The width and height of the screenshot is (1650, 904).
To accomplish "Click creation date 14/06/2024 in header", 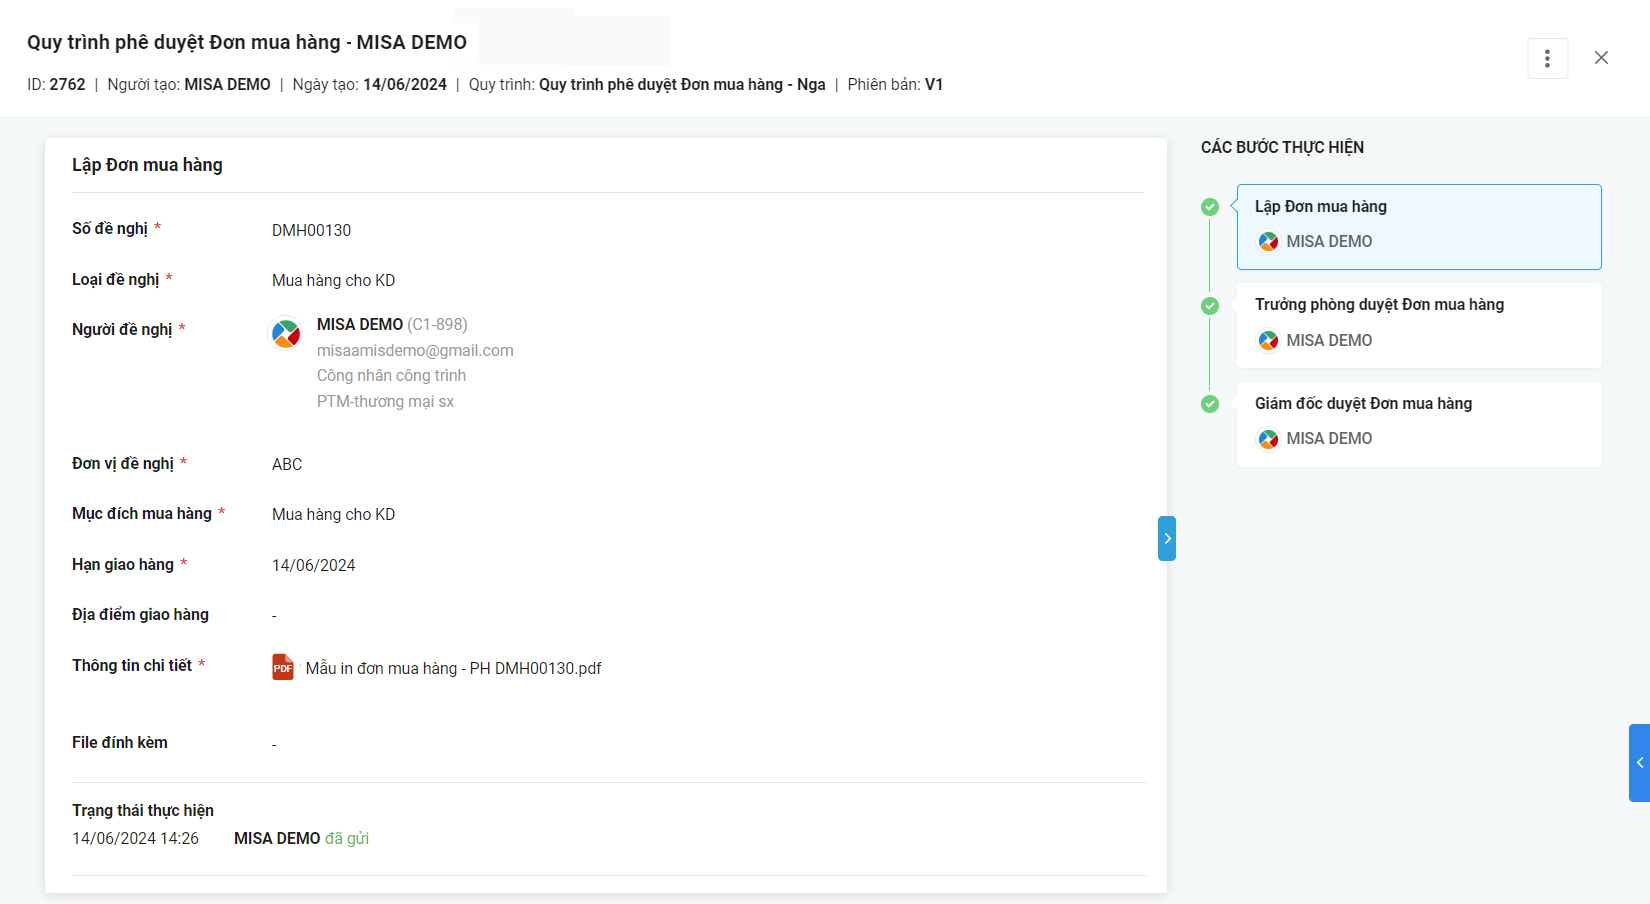I will 405,84.
